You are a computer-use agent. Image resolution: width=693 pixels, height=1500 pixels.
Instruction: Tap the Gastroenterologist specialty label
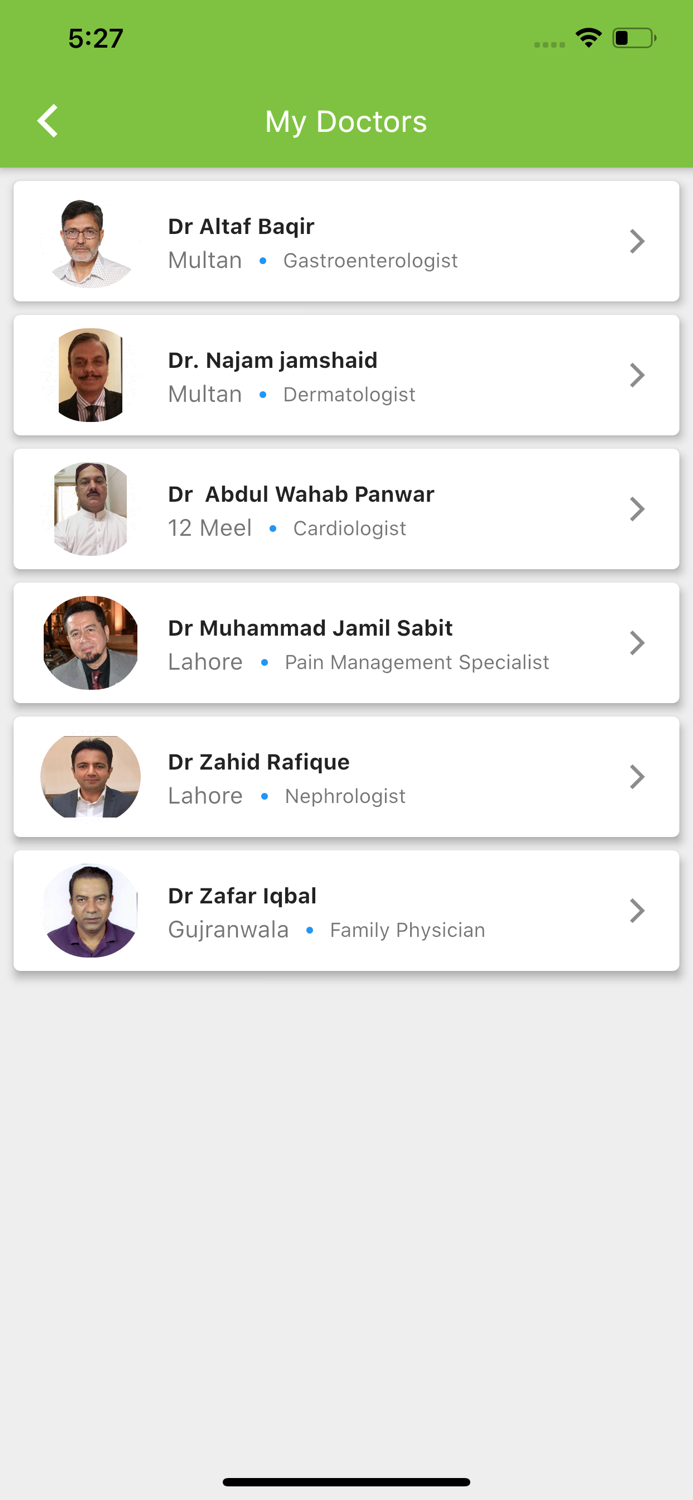[370, 260]
